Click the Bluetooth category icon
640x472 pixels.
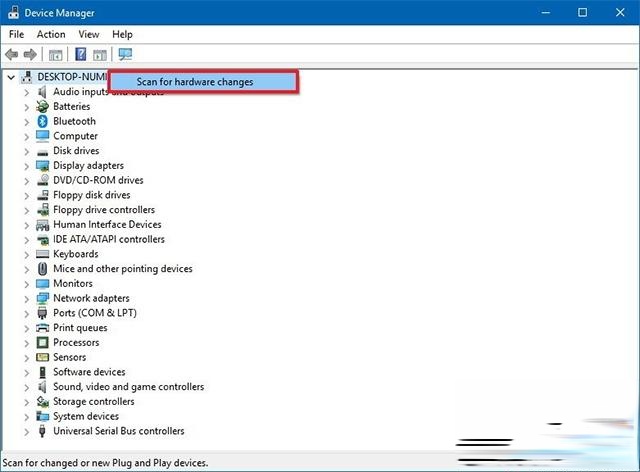pos(42,121)
